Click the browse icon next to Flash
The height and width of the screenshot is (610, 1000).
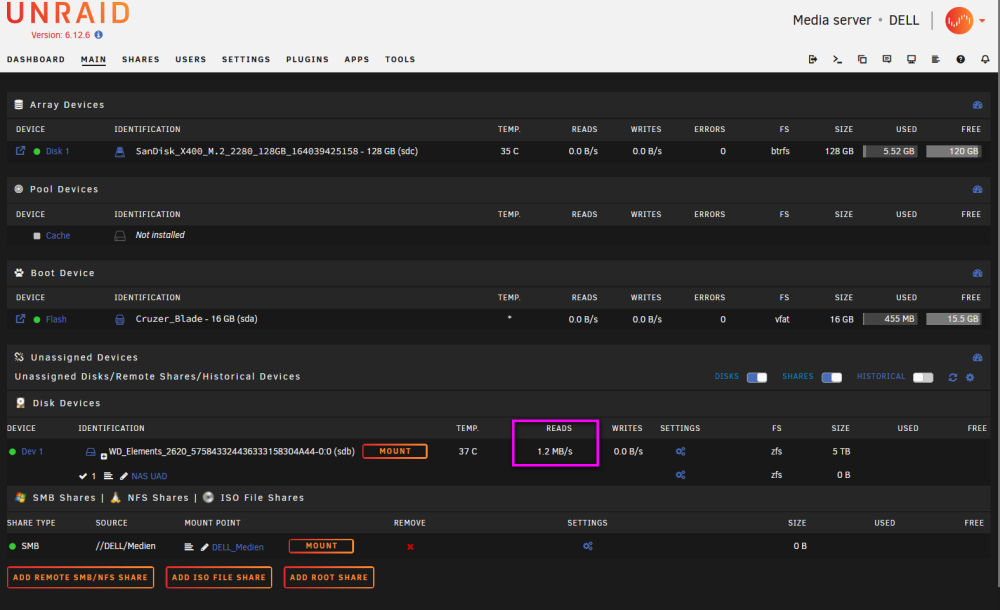[20, 318]
